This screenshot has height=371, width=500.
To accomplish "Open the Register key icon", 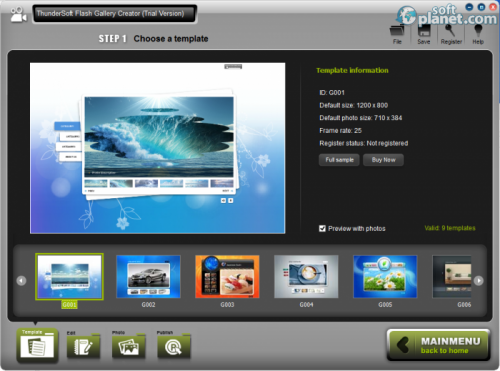I will click(x=451, y=34).
